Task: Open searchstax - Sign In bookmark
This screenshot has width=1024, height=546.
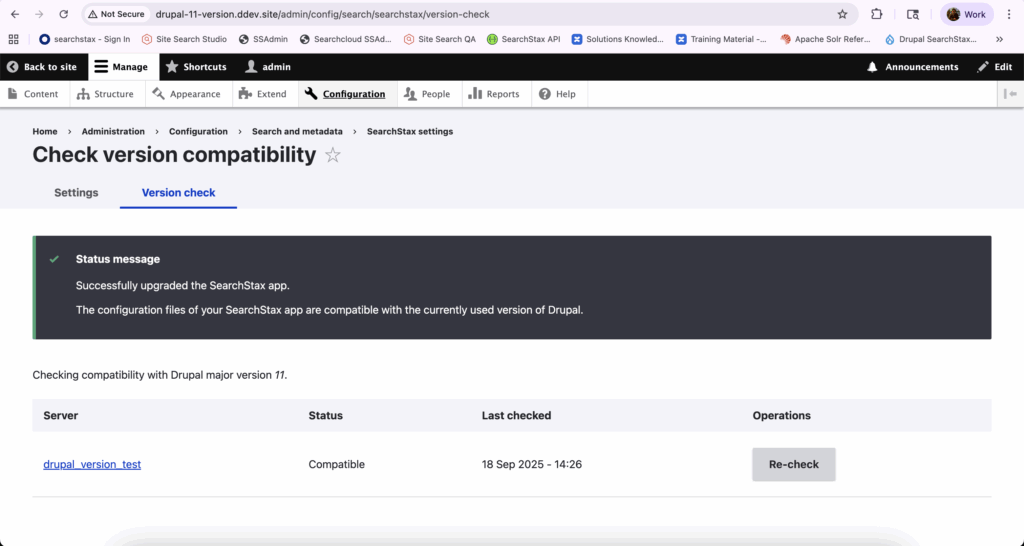Action: (x=84, y=39)
